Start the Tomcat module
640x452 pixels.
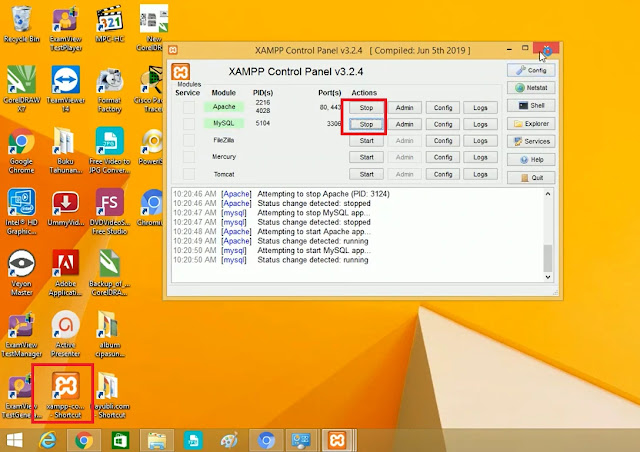tap(366, 174)
